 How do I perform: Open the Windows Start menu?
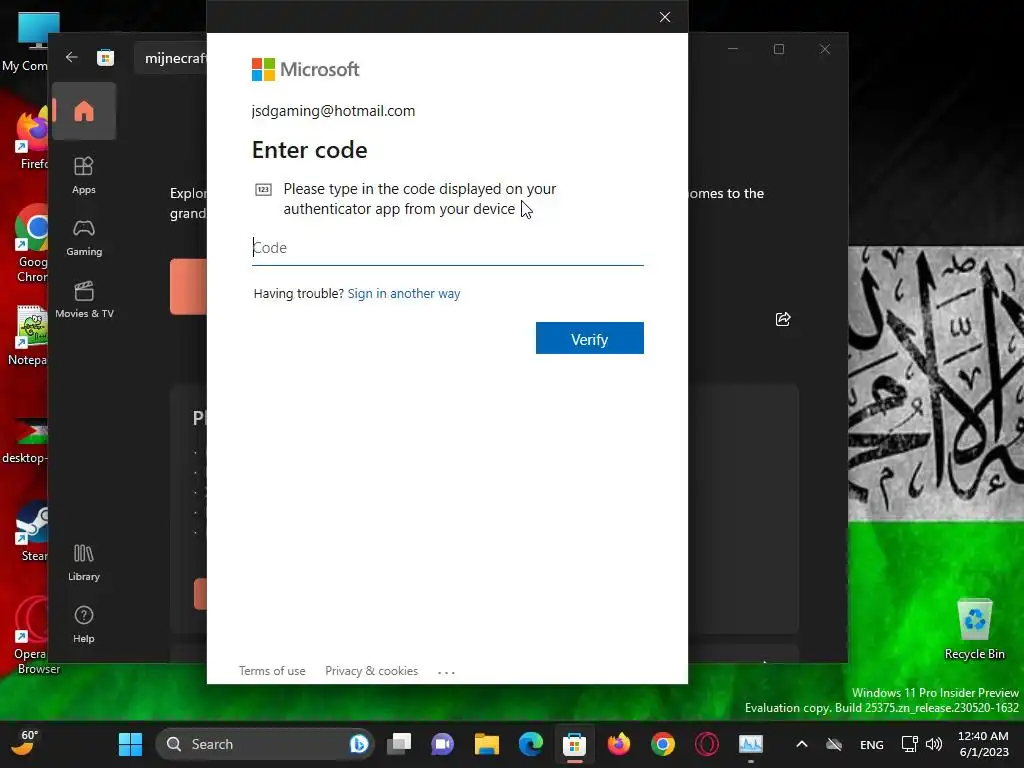point(130,744)
